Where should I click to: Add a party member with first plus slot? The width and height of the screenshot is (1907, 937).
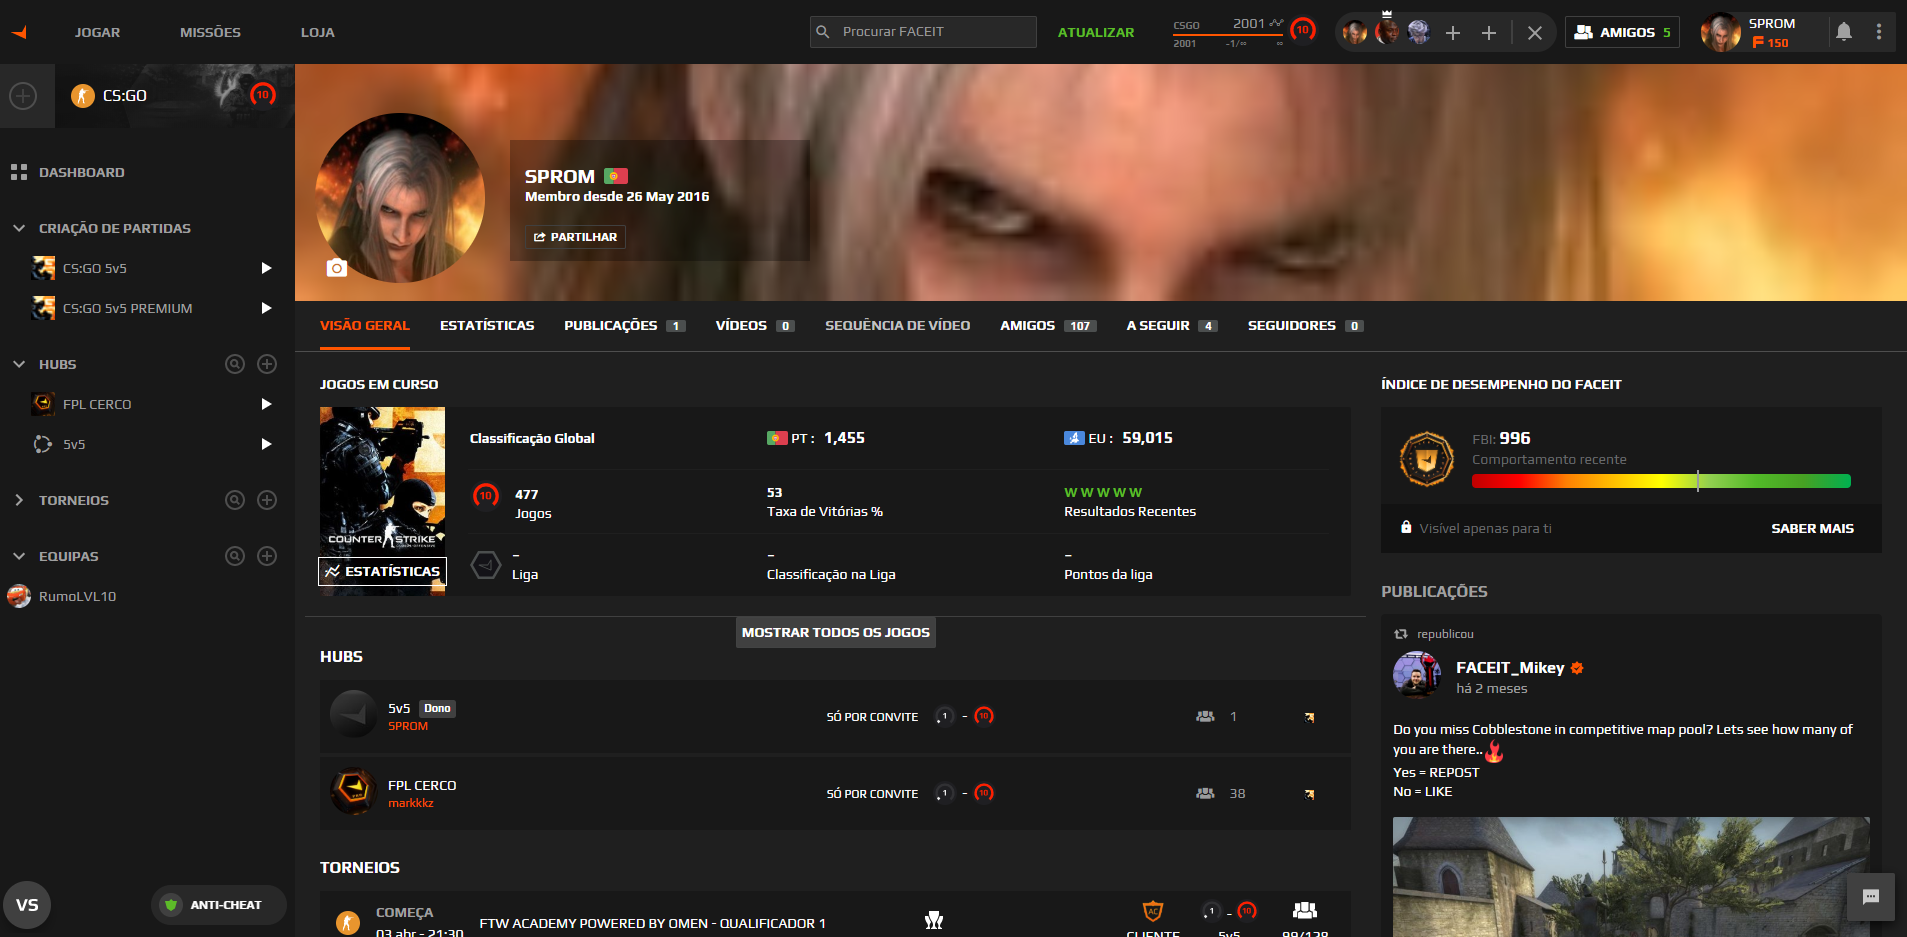click(1453, 33)
